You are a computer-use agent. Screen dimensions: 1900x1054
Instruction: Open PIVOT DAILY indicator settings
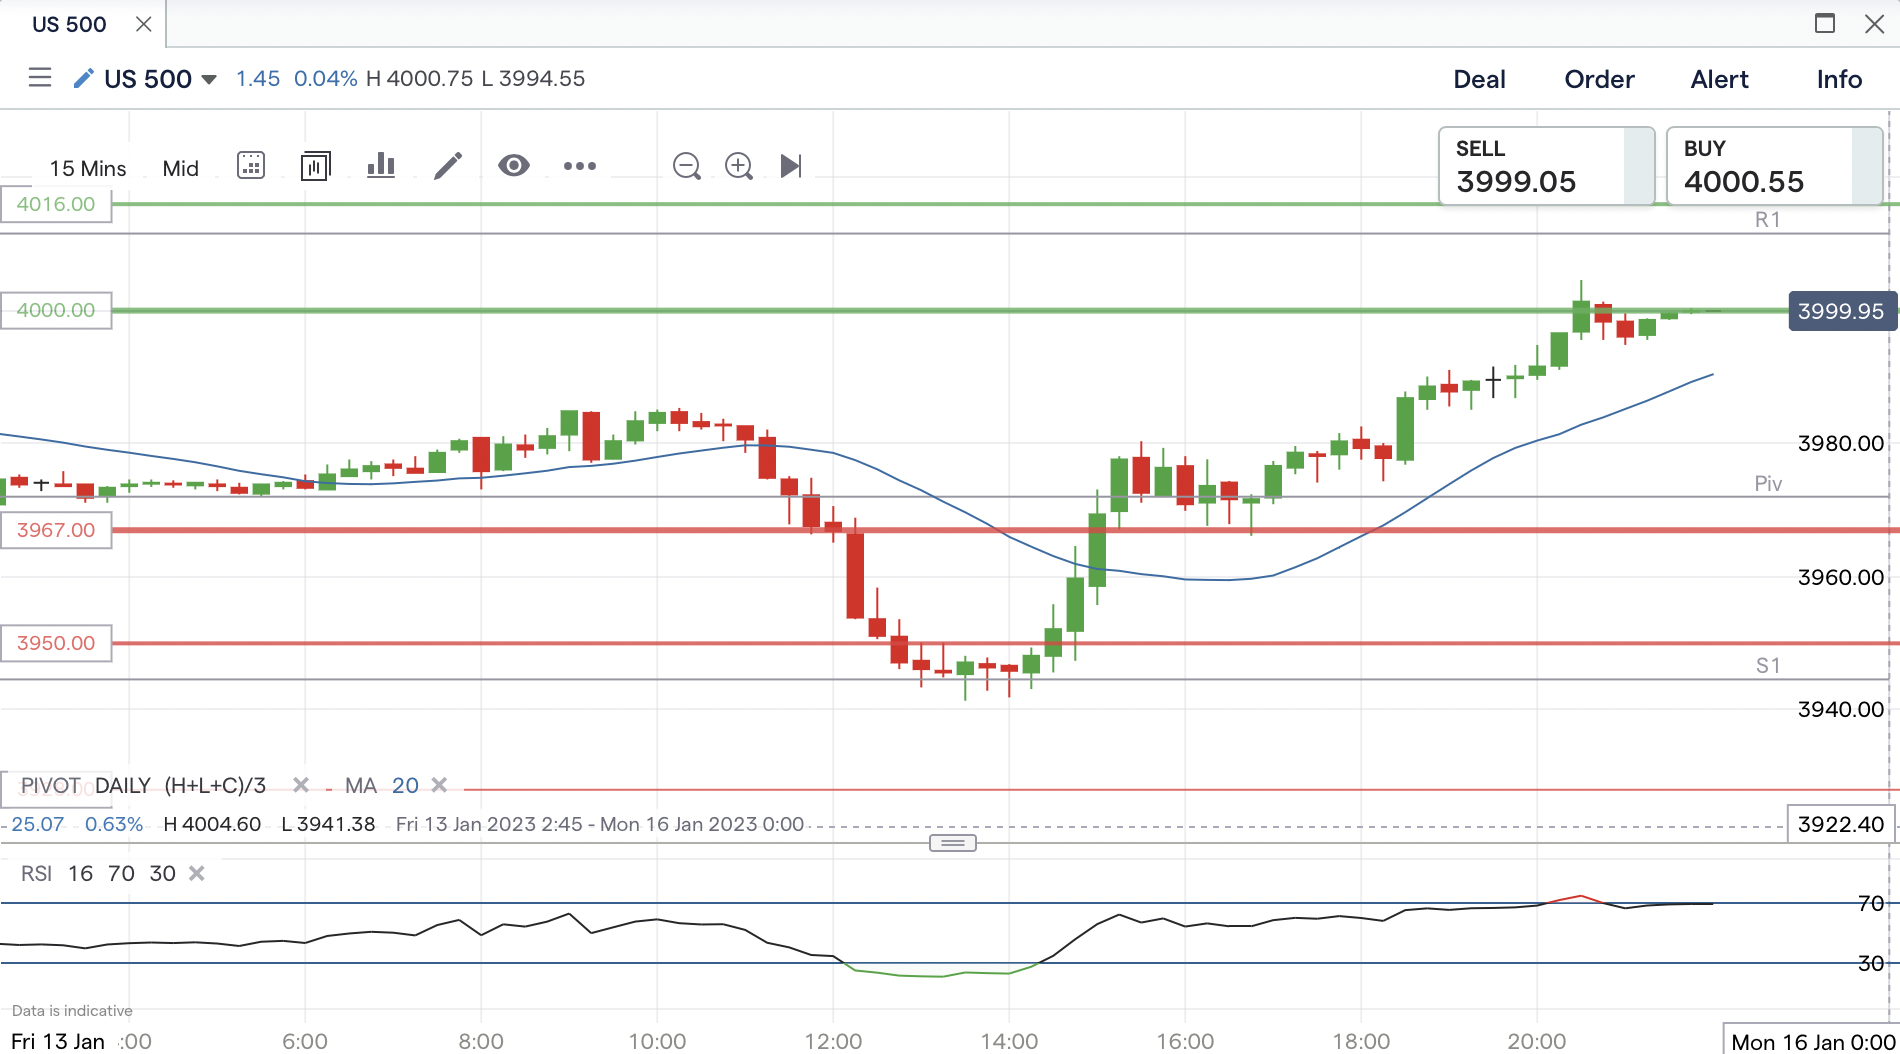pyautogui.click(x=143, y=786)
